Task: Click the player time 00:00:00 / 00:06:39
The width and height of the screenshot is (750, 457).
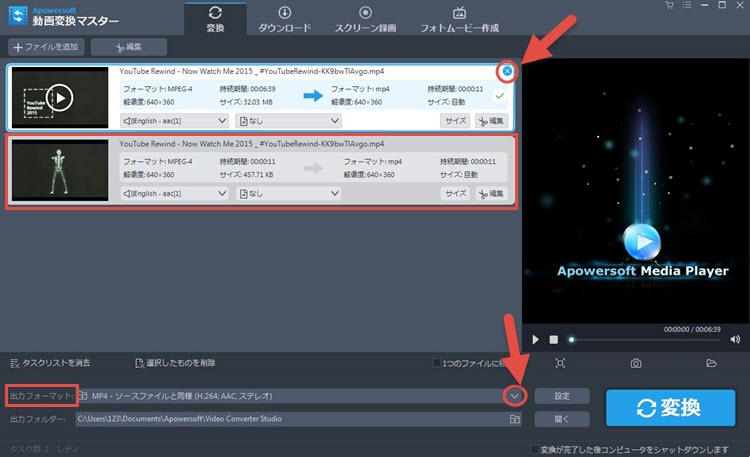Action: [x=692, y=329]
